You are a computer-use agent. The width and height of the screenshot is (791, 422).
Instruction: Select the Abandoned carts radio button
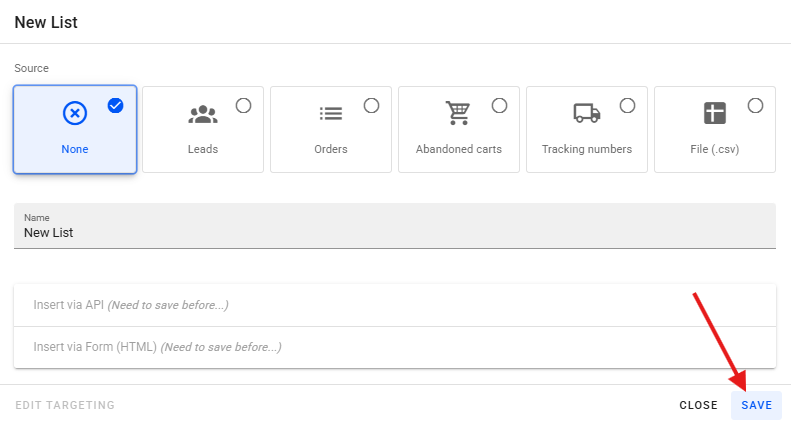pyautogui.click(x=499, y=105)
